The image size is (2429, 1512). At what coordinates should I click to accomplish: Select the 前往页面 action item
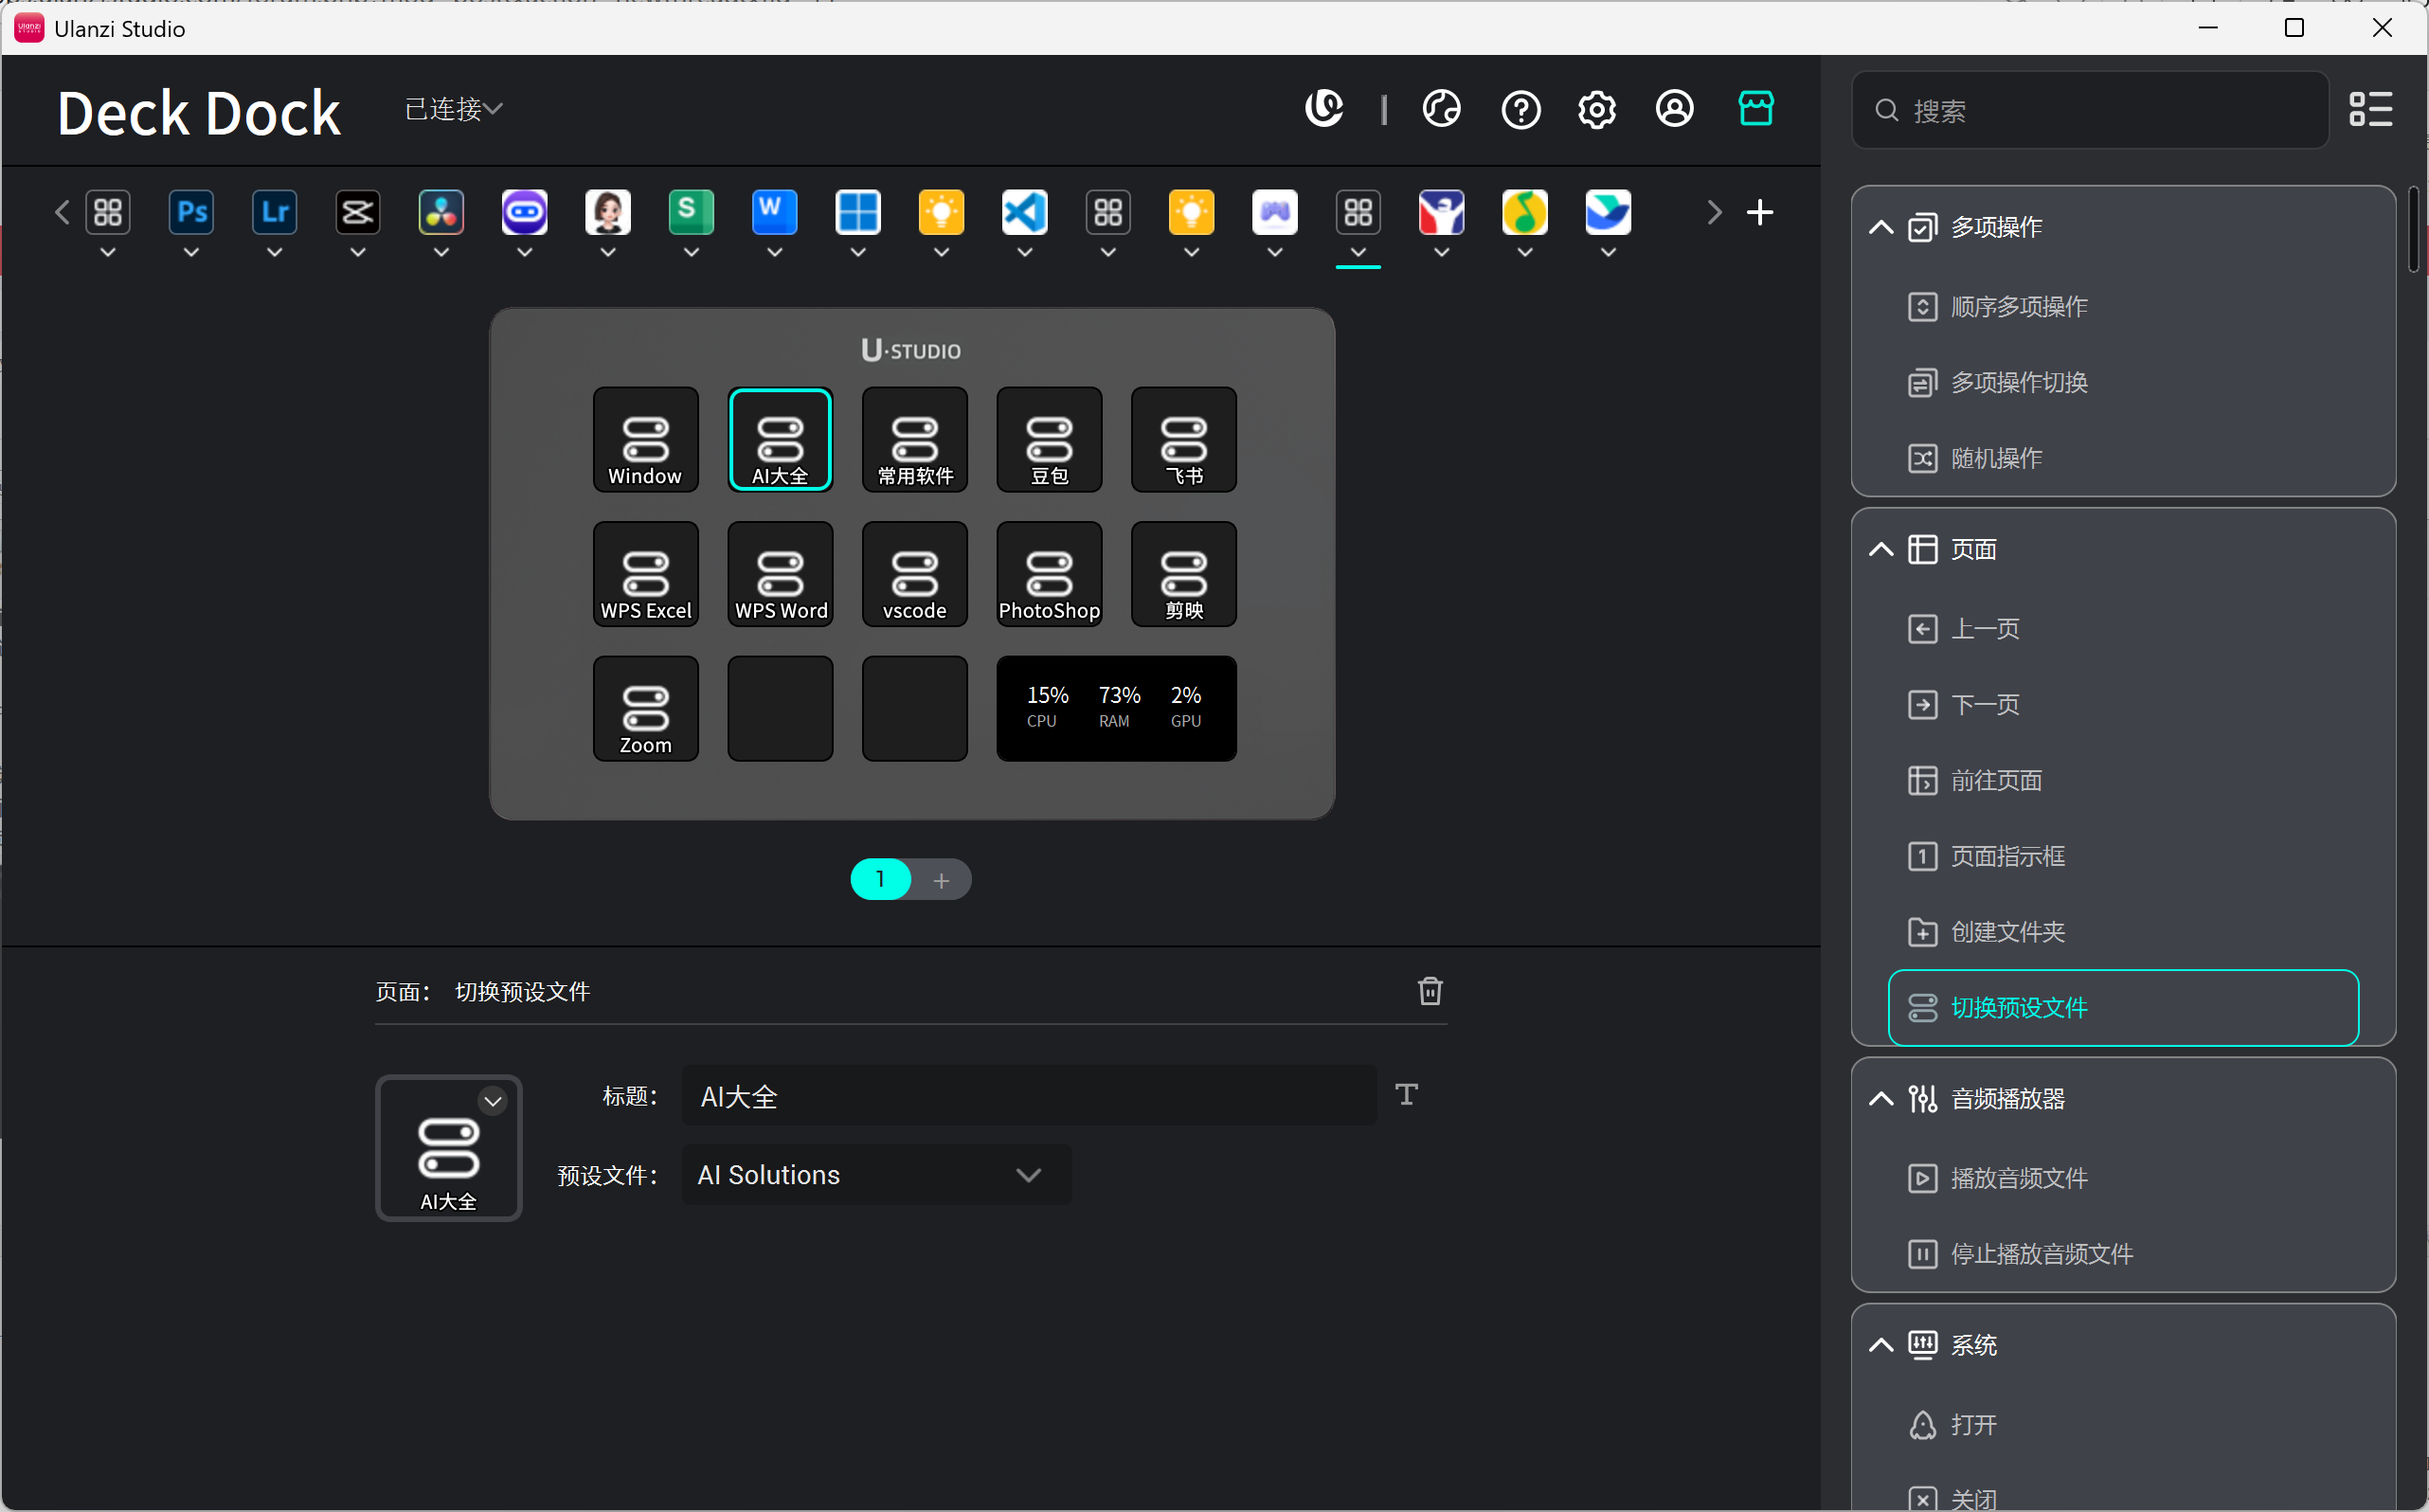(x=1996, y=781)
